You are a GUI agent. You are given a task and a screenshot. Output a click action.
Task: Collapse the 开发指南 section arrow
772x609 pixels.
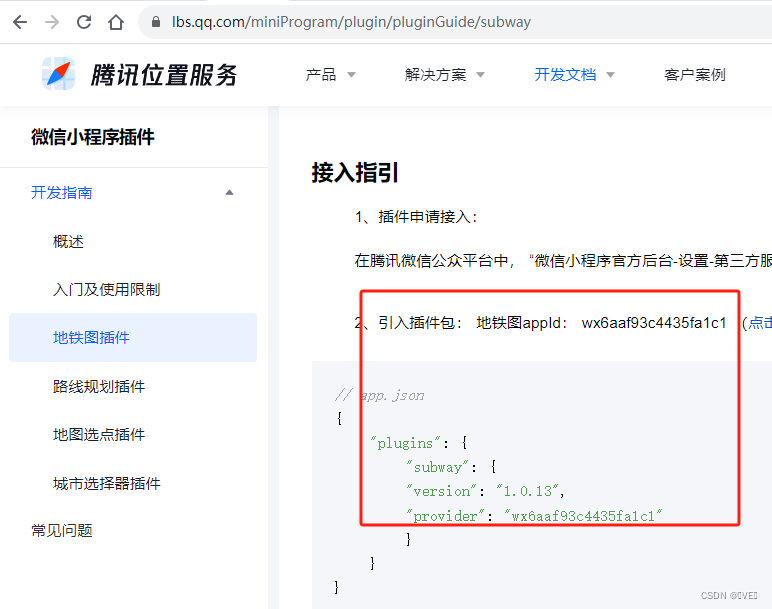(229, 192)
